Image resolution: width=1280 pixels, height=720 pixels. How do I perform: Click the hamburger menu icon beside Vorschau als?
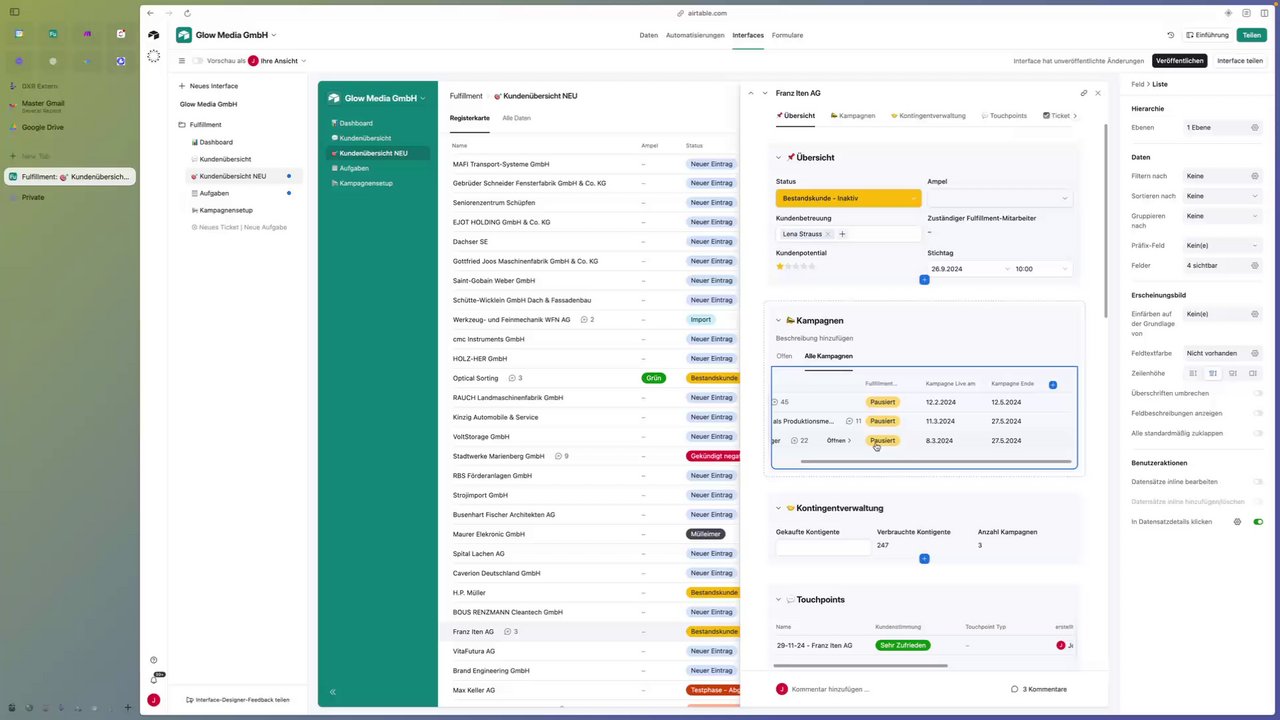182,61
